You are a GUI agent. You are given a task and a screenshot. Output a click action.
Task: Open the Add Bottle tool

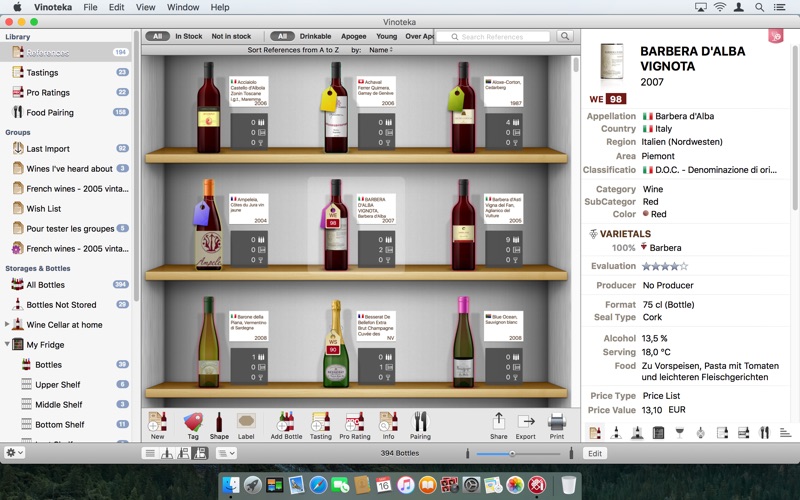coord(286,423)
